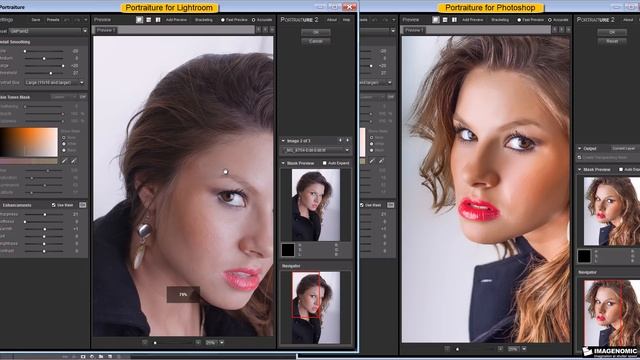The image size is (640, 360).
Task: Click zoom-in icon below Photoshop preview
Action: (x=500, y=349)
